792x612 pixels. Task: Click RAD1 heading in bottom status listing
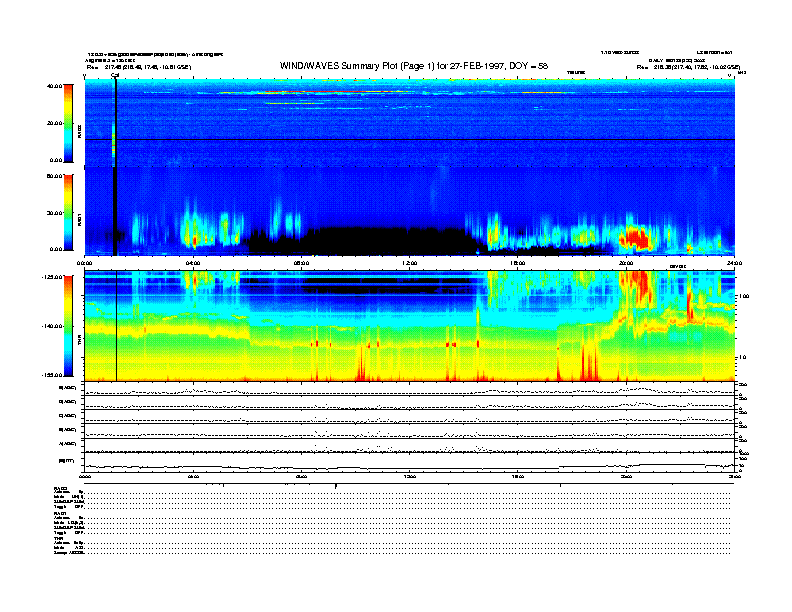coord(60,514)
